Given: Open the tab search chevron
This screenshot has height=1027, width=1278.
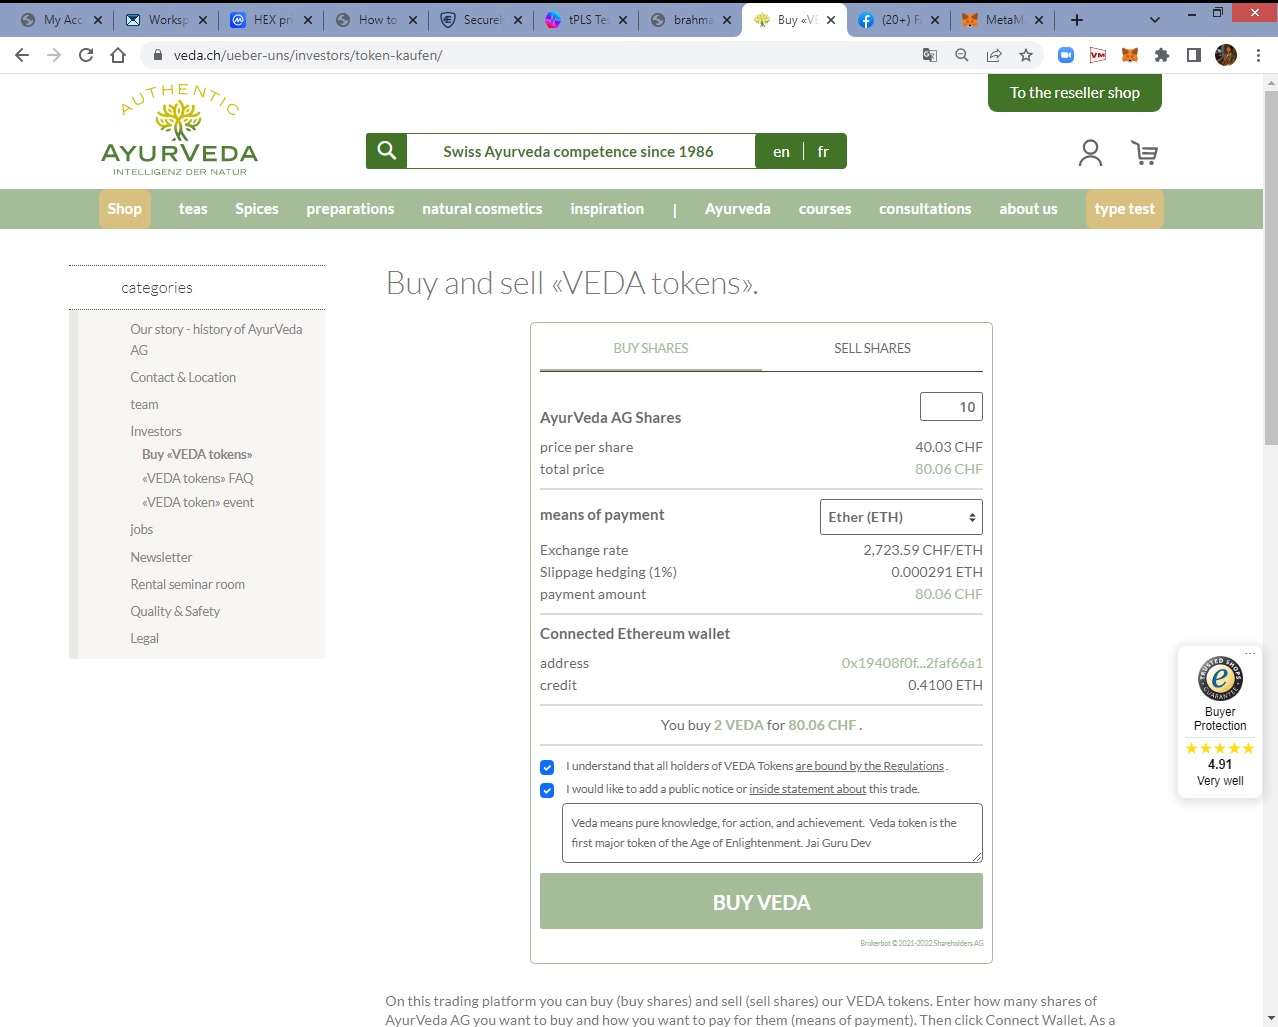Looking at the screenshot, I should [1155, 19].
